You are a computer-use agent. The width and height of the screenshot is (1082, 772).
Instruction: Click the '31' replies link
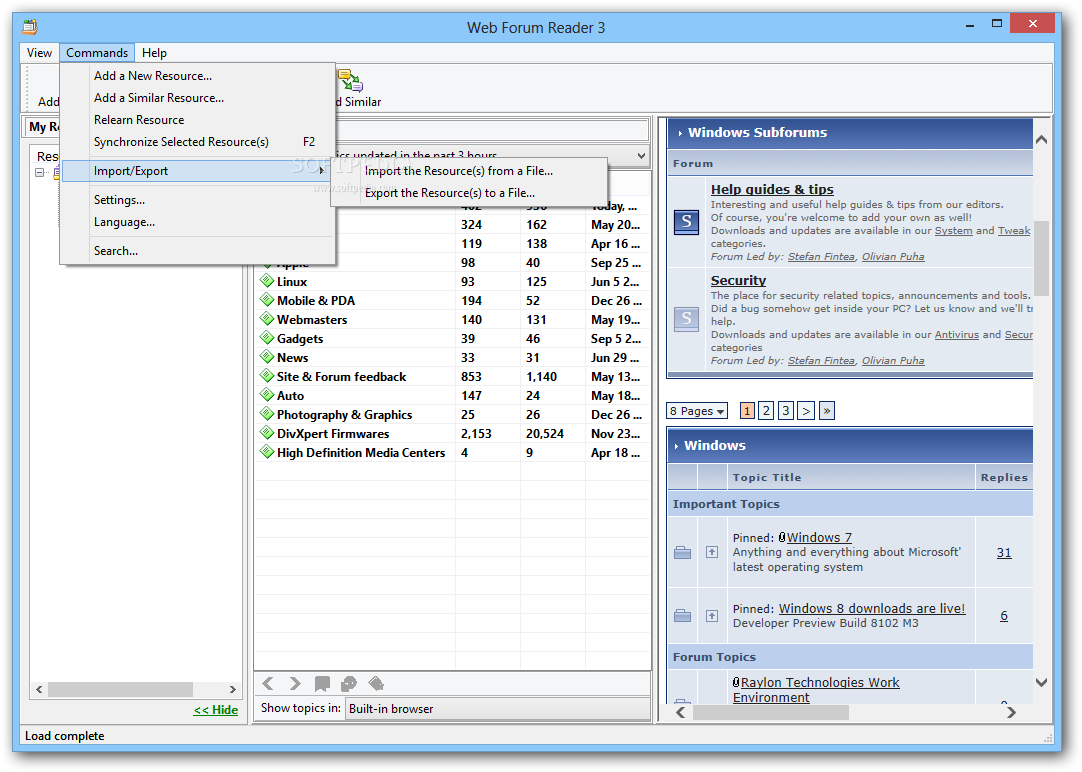[x=1004, y=553]
